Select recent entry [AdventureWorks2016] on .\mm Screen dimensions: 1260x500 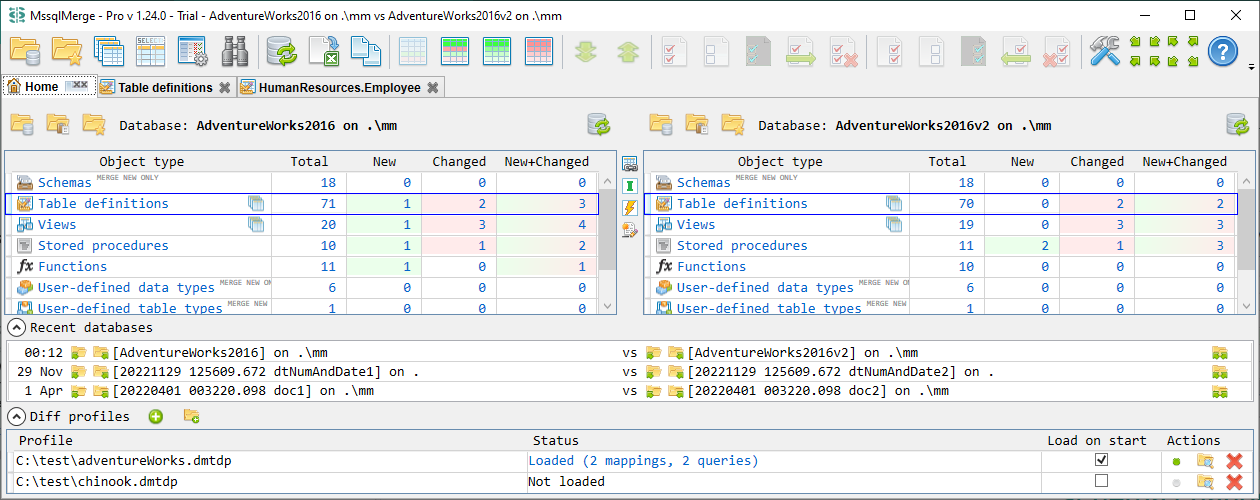coord(220,352)
